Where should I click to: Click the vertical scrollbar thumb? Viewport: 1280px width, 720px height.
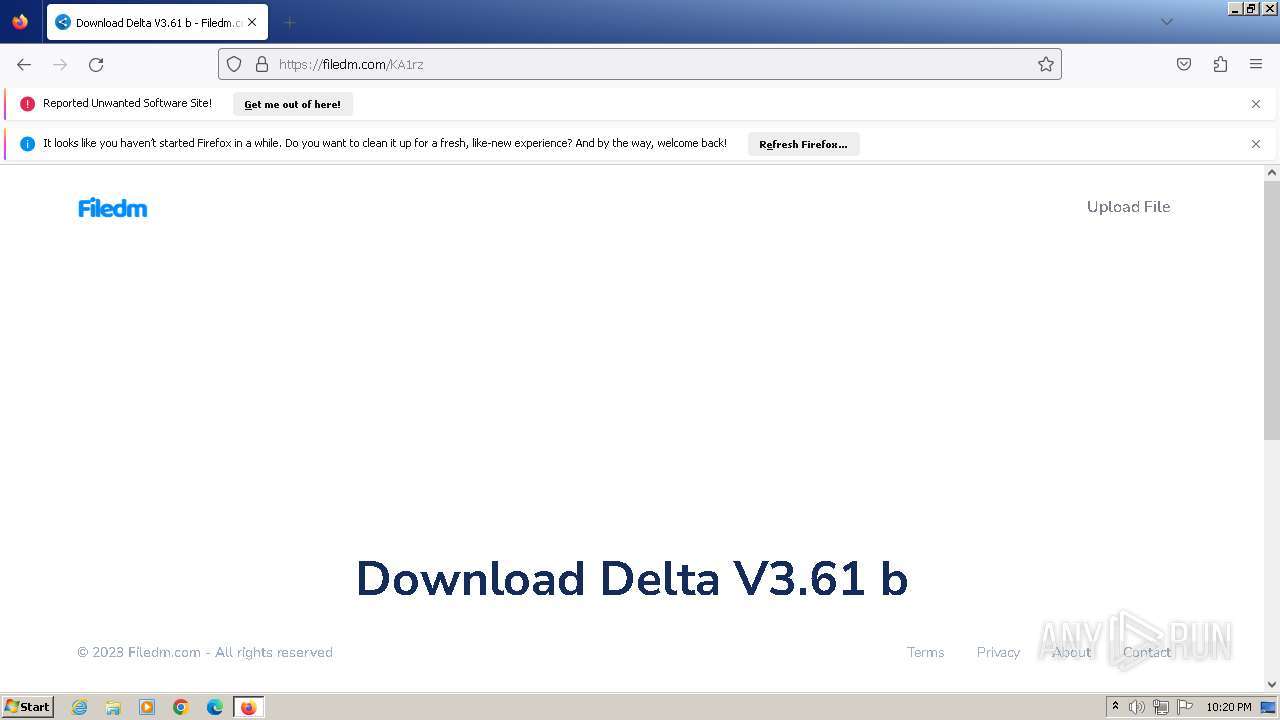[1272, 310]
